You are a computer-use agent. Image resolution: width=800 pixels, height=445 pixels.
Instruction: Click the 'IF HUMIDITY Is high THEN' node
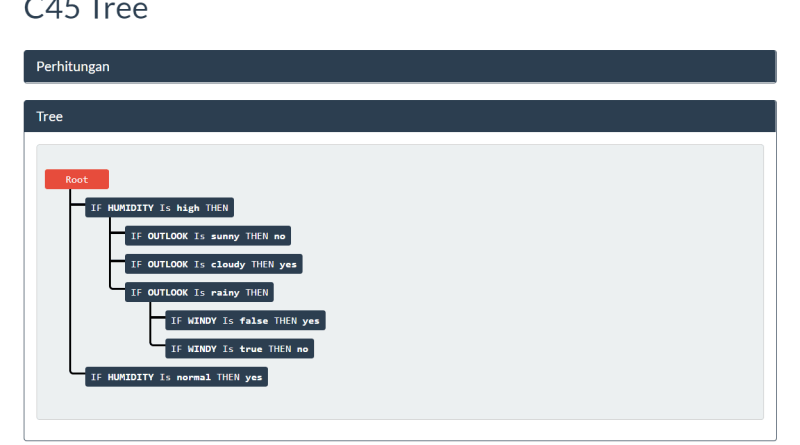click(x=159, y=208)
